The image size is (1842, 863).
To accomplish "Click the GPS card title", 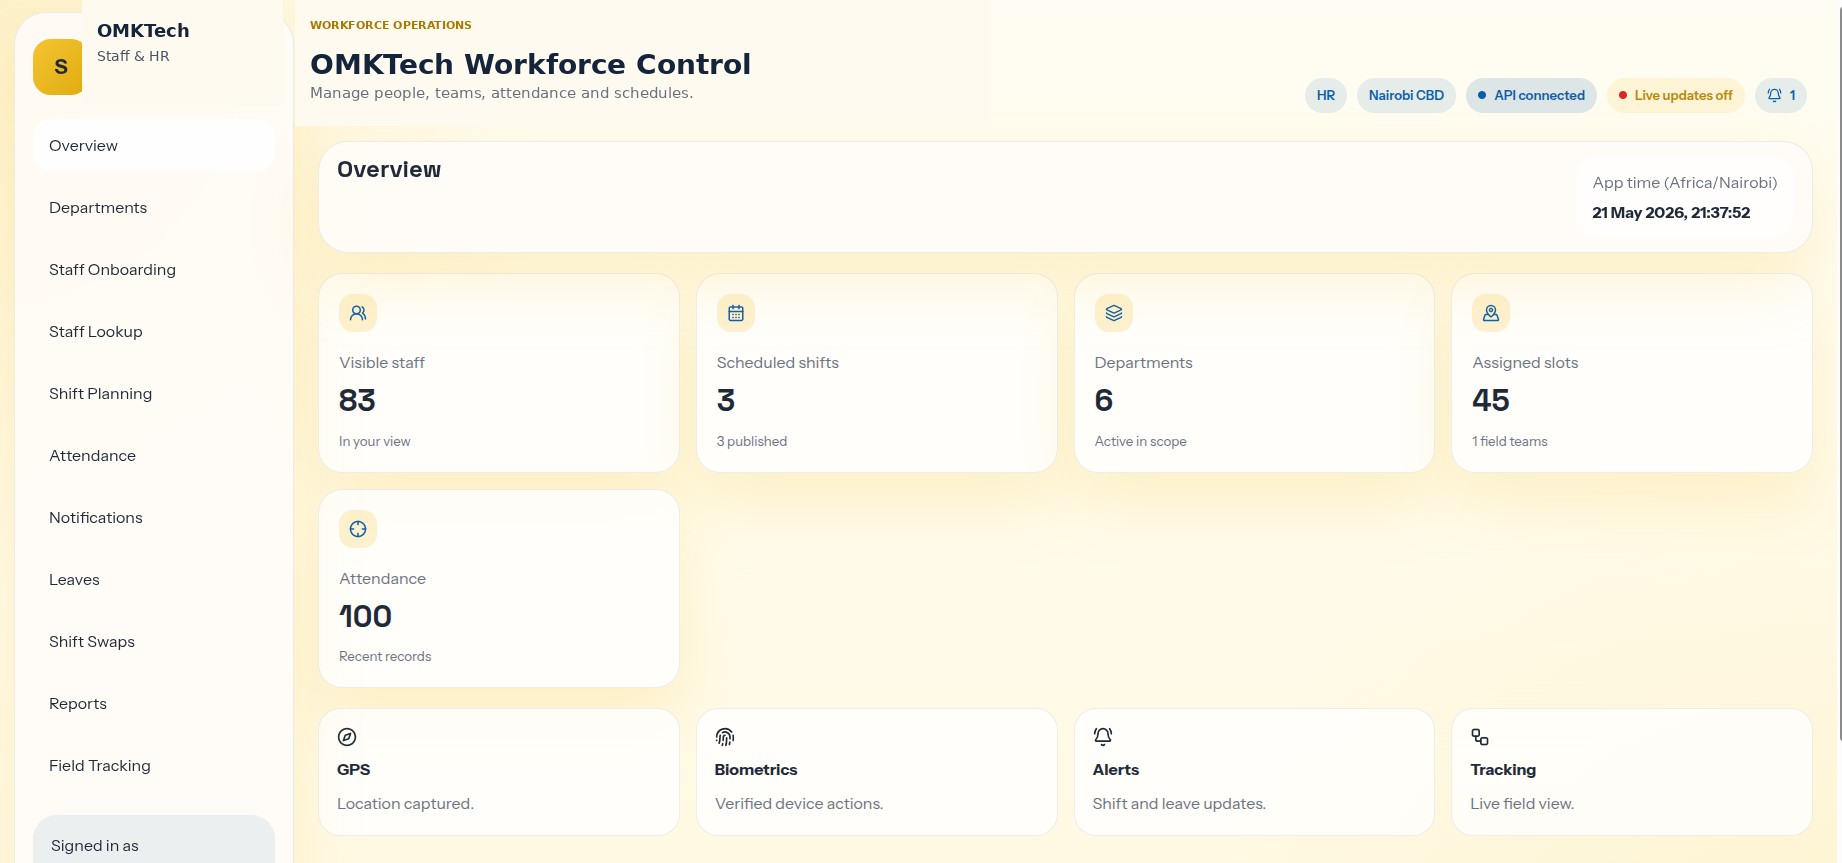I will [x=354, y=770].
